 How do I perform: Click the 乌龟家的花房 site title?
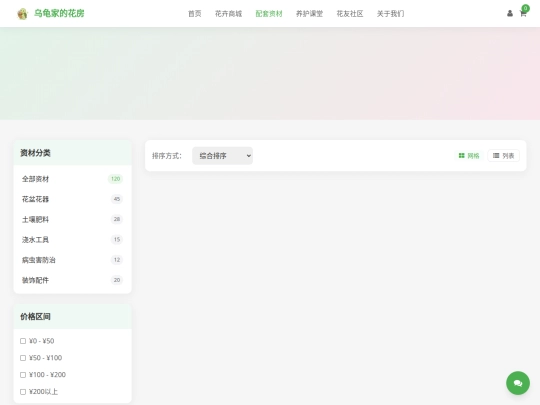(x=59, y=13)
